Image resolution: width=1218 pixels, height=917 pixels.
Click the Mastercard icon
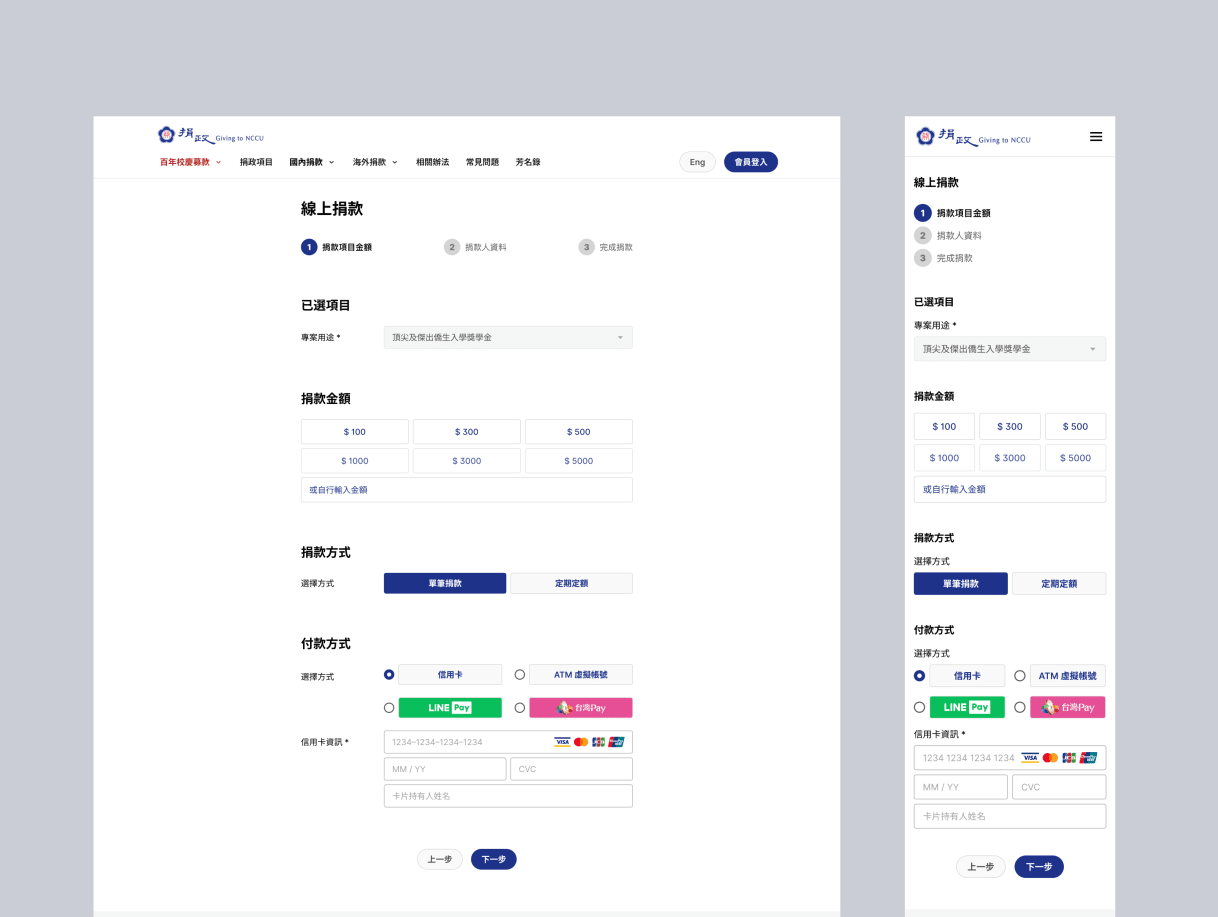tap(581, 742)
